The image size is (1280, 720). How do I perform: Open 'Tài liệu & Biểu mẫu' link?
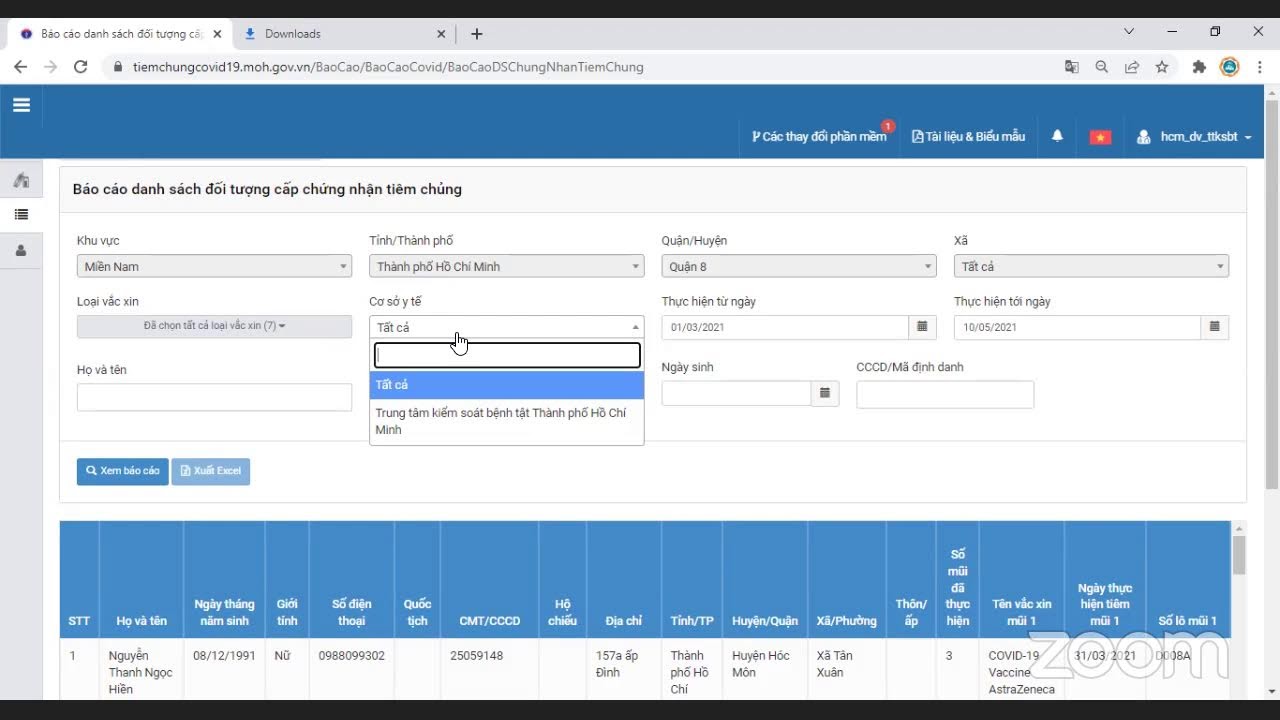(x=968, y=137)
